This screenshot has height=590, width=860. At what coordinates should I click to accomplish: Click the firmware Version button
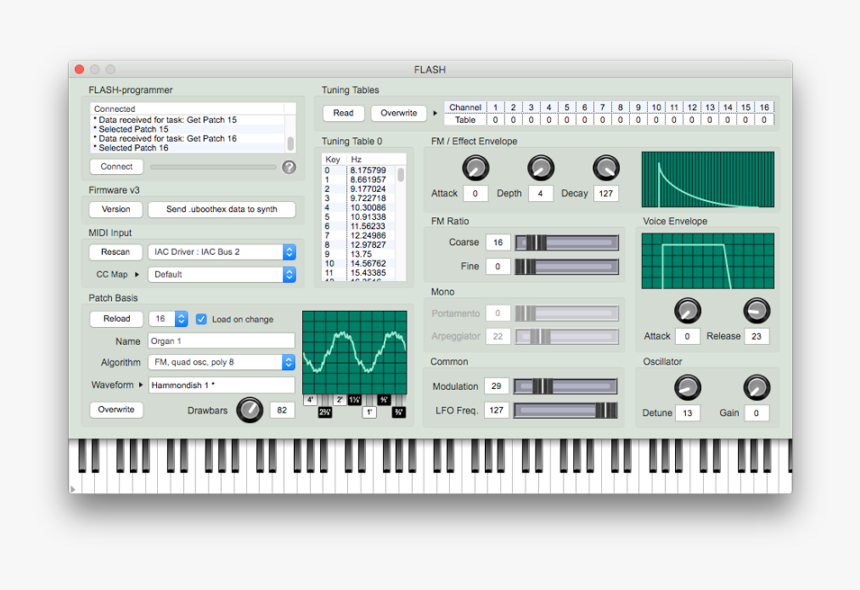[116, 209]
